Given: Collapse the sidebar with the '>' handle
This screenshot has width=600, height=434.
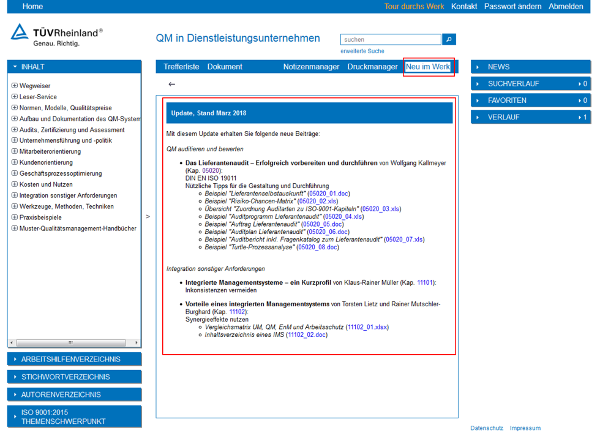Looking at the screenshot, I should [148, 217].
